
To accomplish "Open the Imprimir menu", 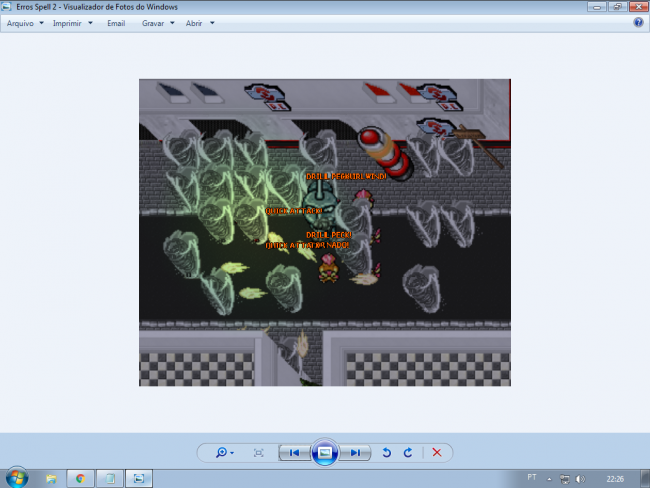I will (x=67, y=23).
